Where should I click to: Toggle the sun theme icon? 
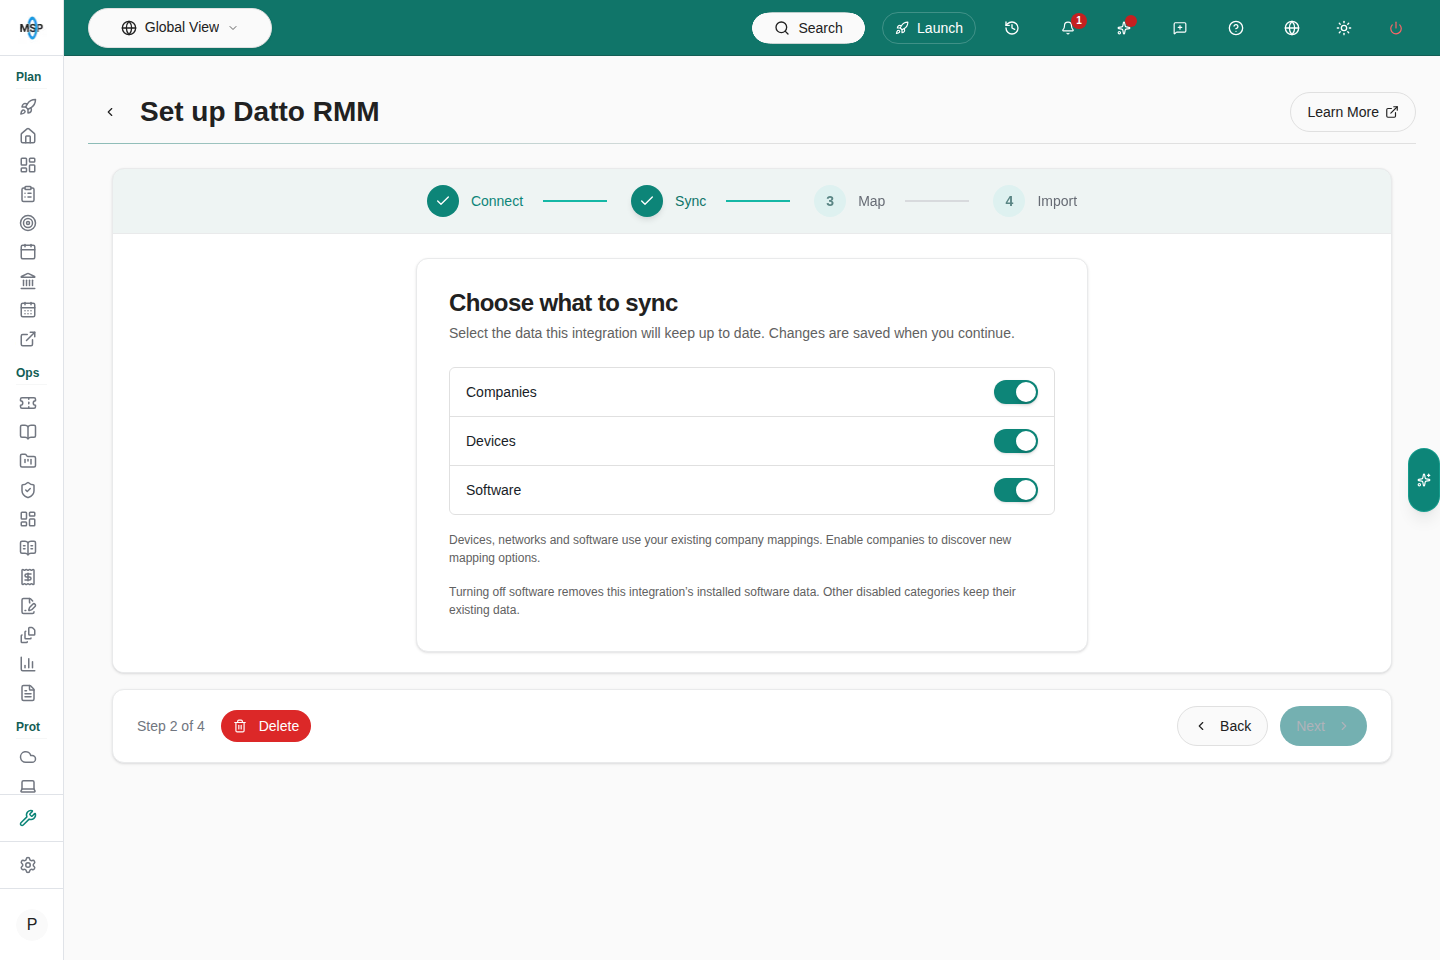tap(1344, 28)
